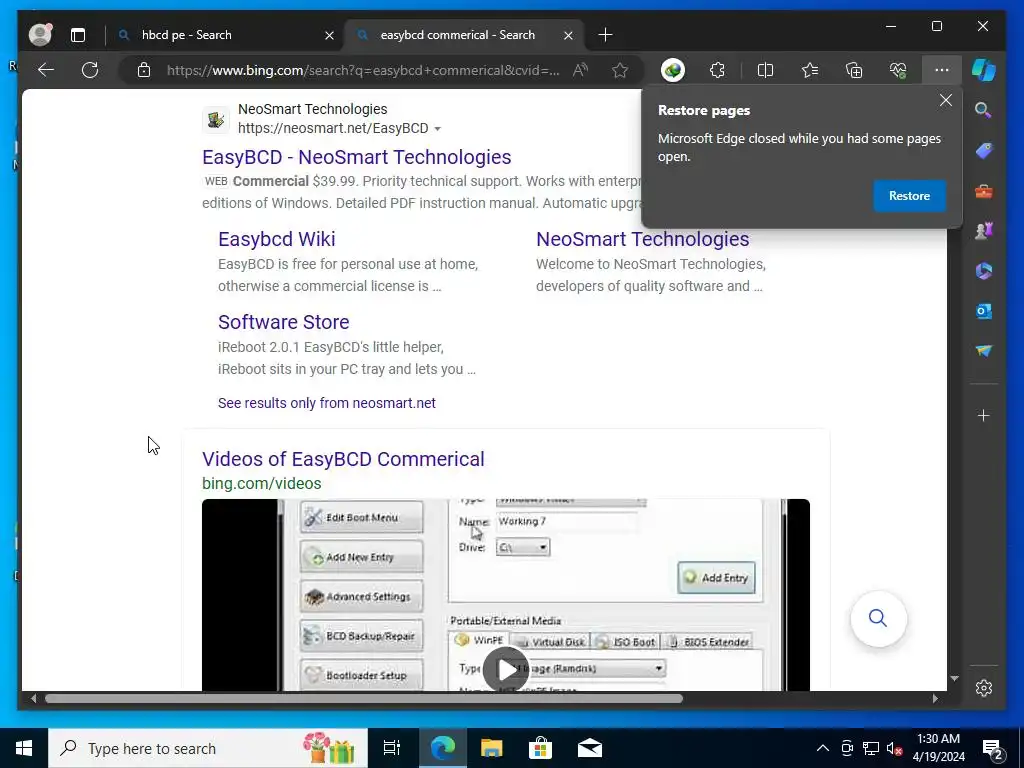Open the Easybcd Wiki link
The height and width of the screenshot is (768, 1024).
[277, 239]
